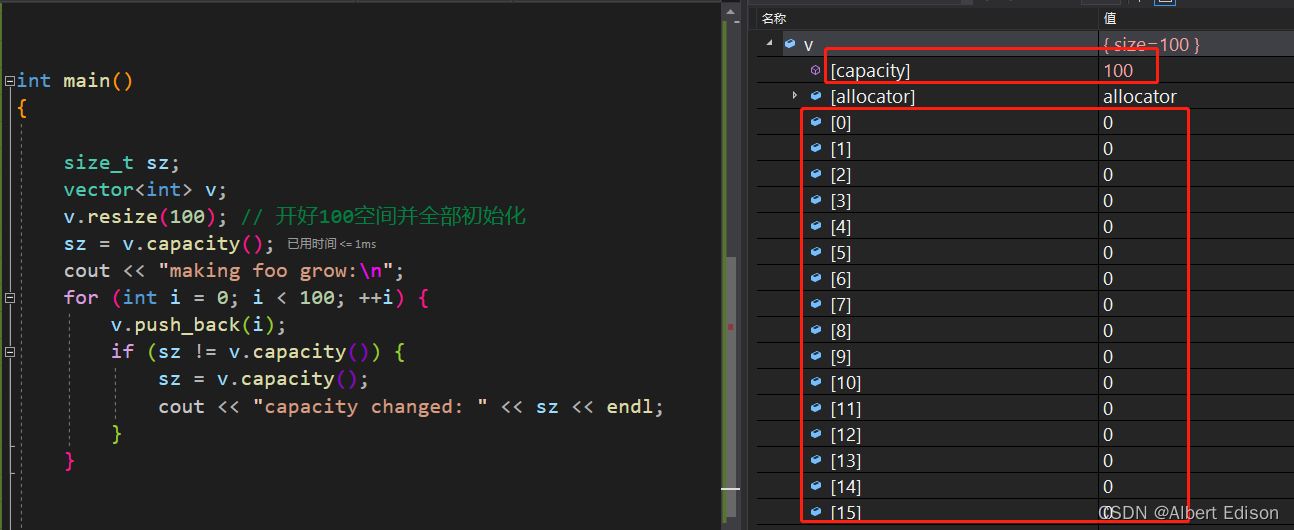Image resolution: width=1294 pixels, height=530 pixels.
Task: Collapse the int main() code block
Action: click(9, 81)
